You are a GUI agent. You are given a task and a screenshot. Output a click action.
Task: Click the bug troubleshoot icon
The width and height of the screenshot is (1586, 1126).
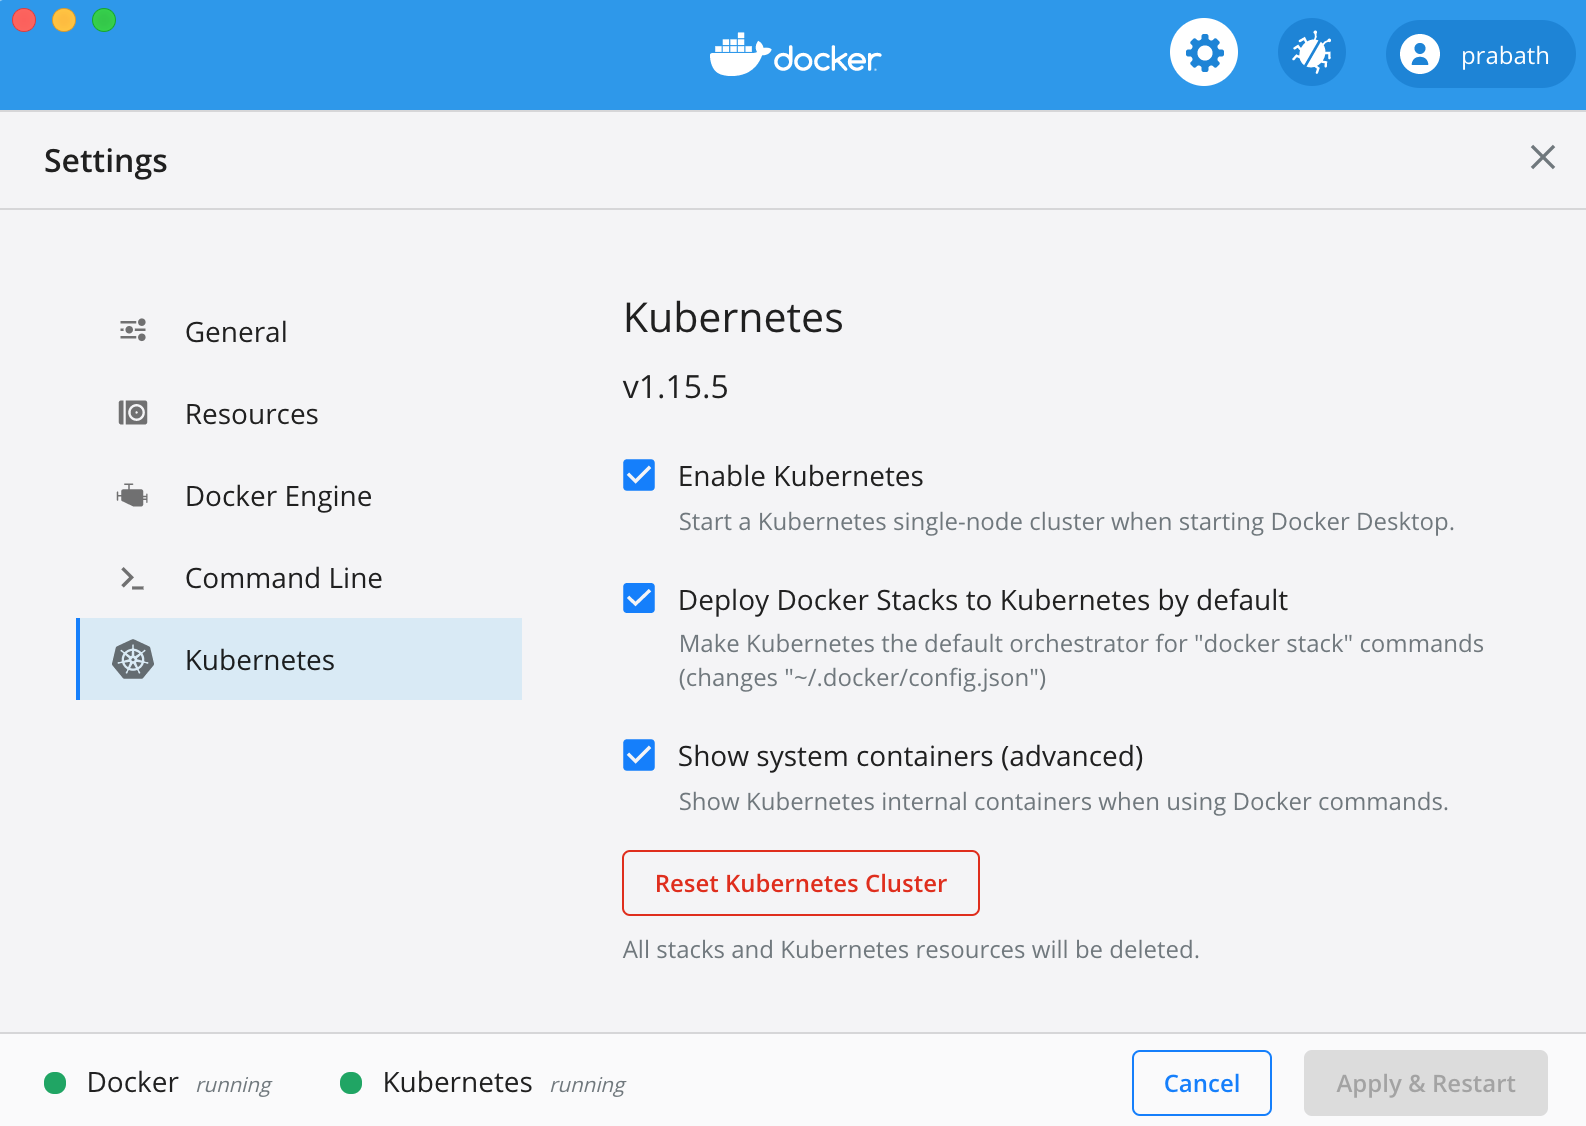[1311, 53]
